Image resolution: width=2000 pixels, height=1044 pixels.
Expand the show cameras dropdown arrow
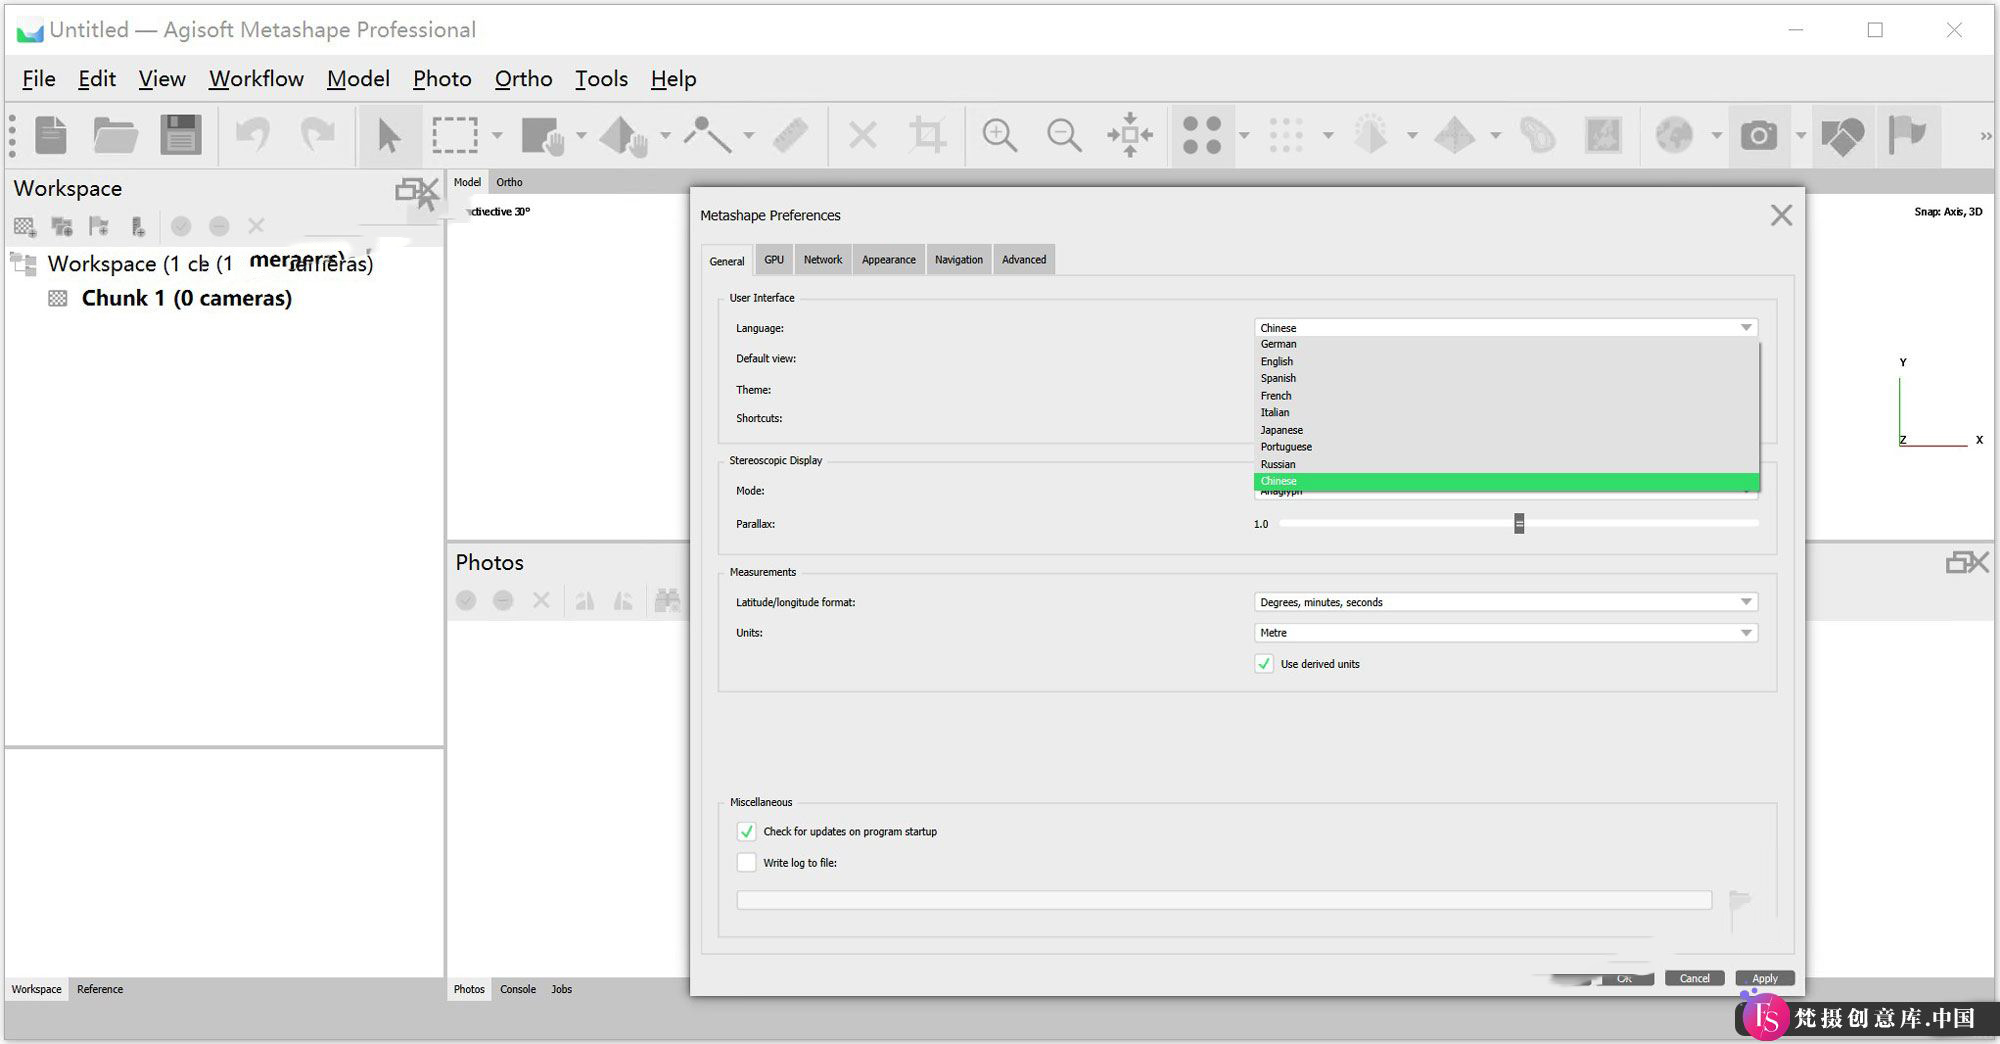[x=1800, y=135]
